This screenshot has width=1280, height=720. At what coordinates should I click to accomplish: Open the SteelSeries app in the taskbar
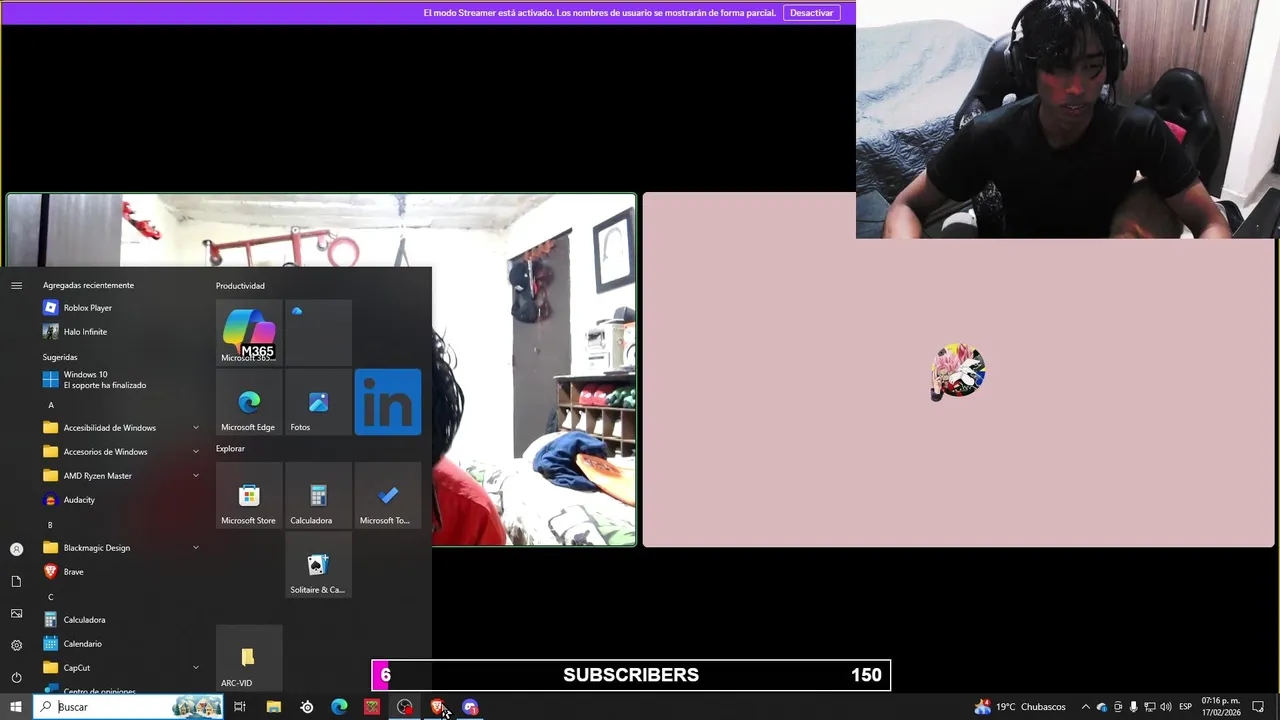(307, 707)
